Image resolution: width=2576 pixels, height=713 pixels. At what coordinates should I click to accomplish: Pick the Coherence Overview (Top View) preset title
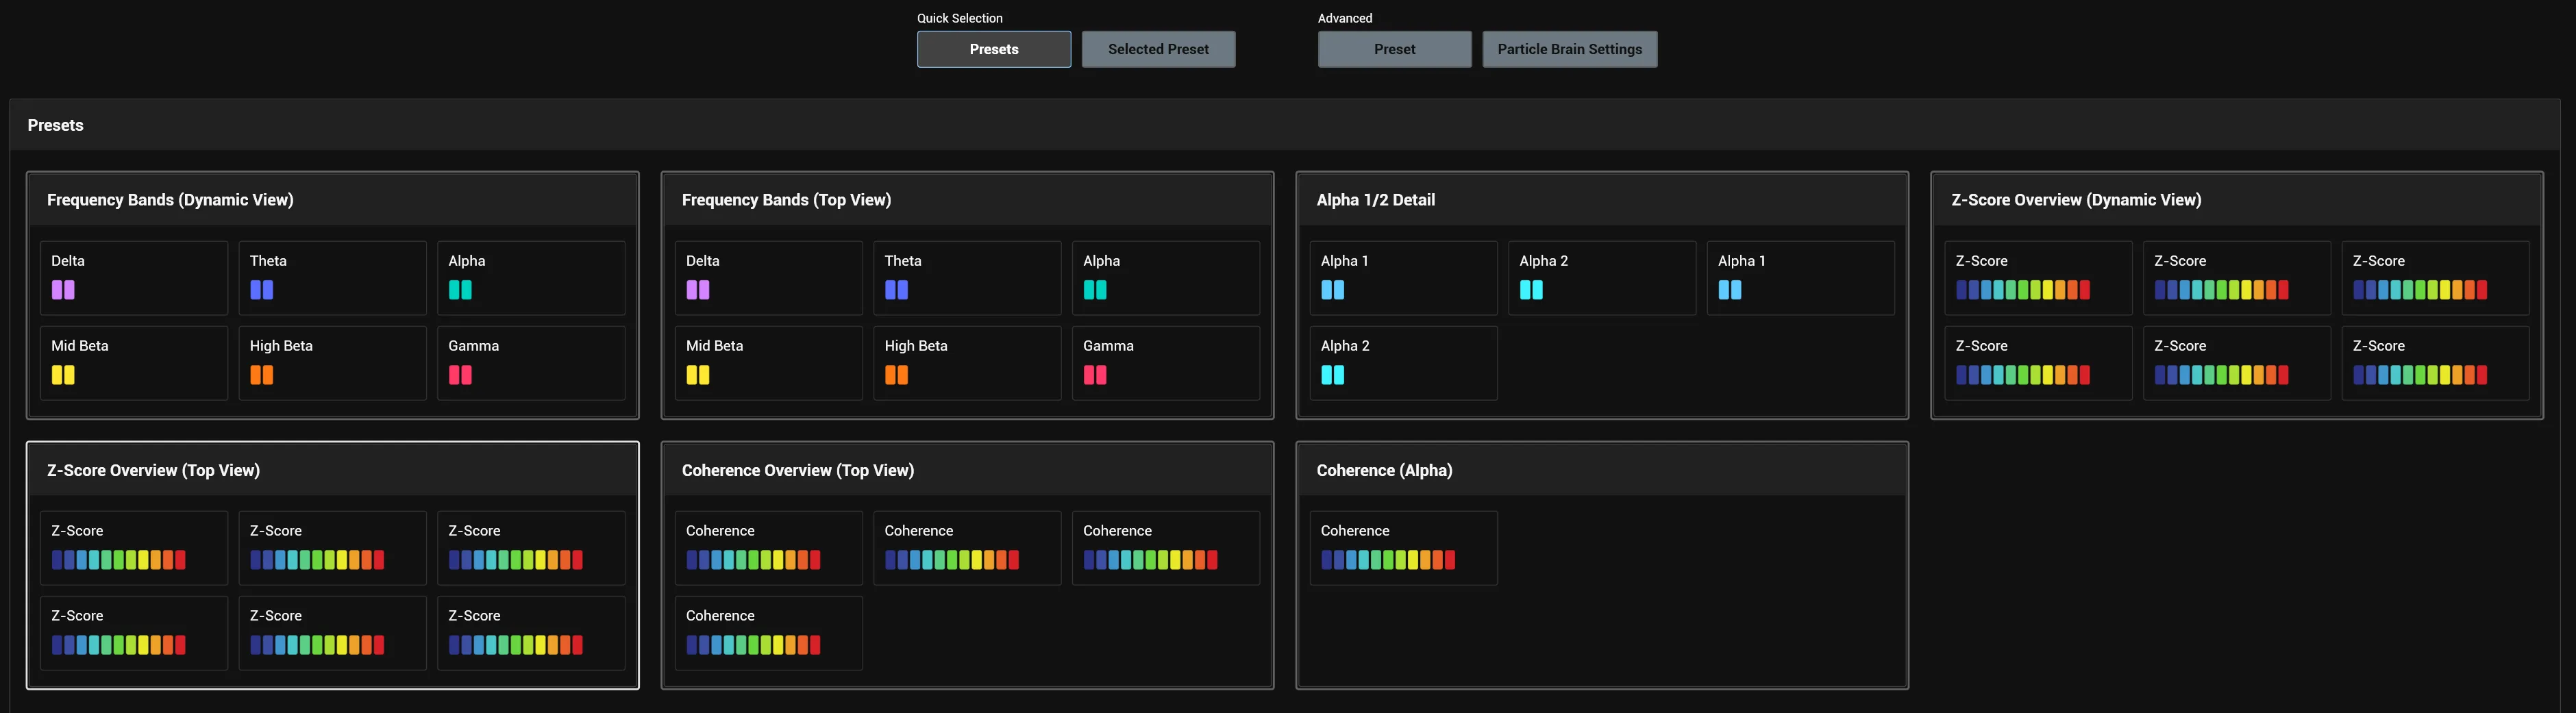pos(798,470)
